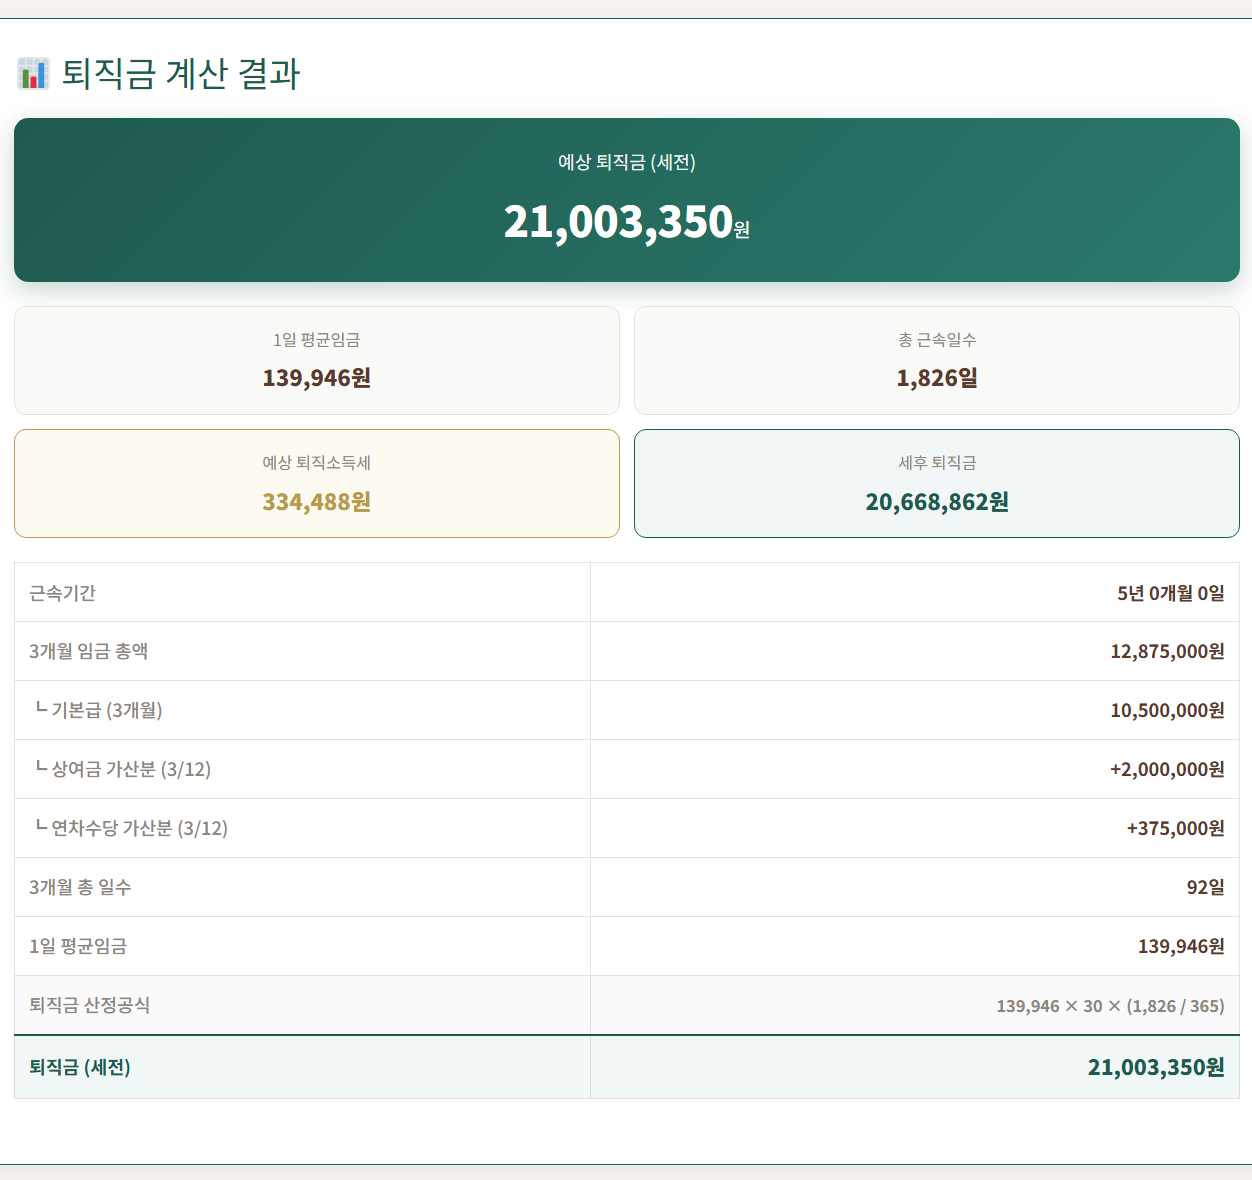Click the label 예상 퇴직금 (세전)
Image resolution: width=1252 pixels, height=1180 pixels.
(x=627, y=162)
